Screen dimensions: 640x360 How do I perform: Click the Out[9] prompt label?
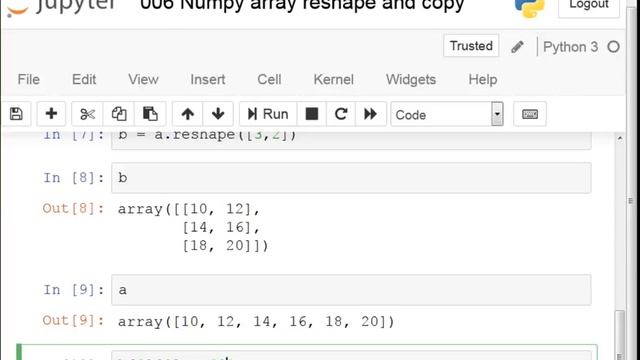(x=73, y=320)
